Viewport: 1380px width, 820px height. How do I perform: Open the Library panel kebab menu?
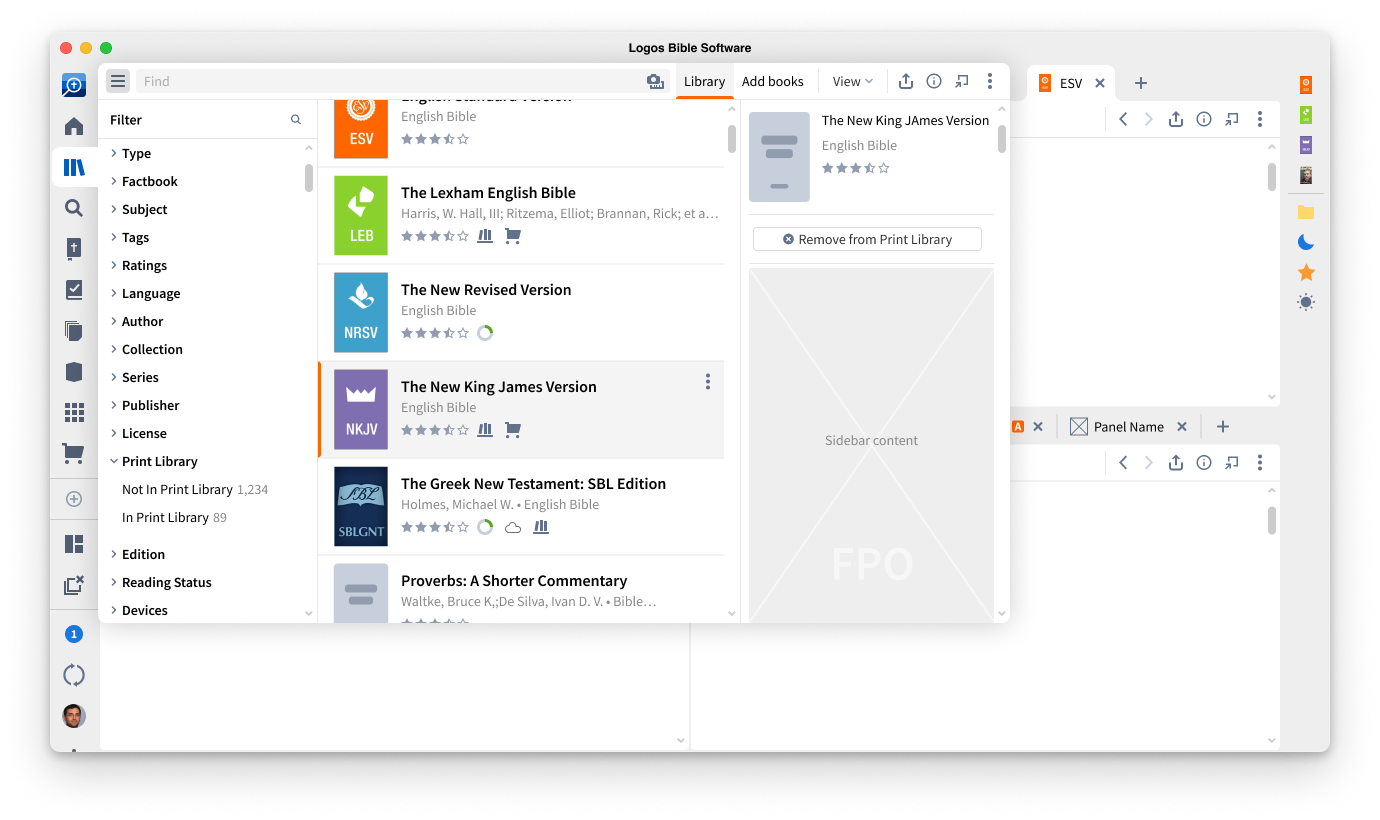coord(990,81)
